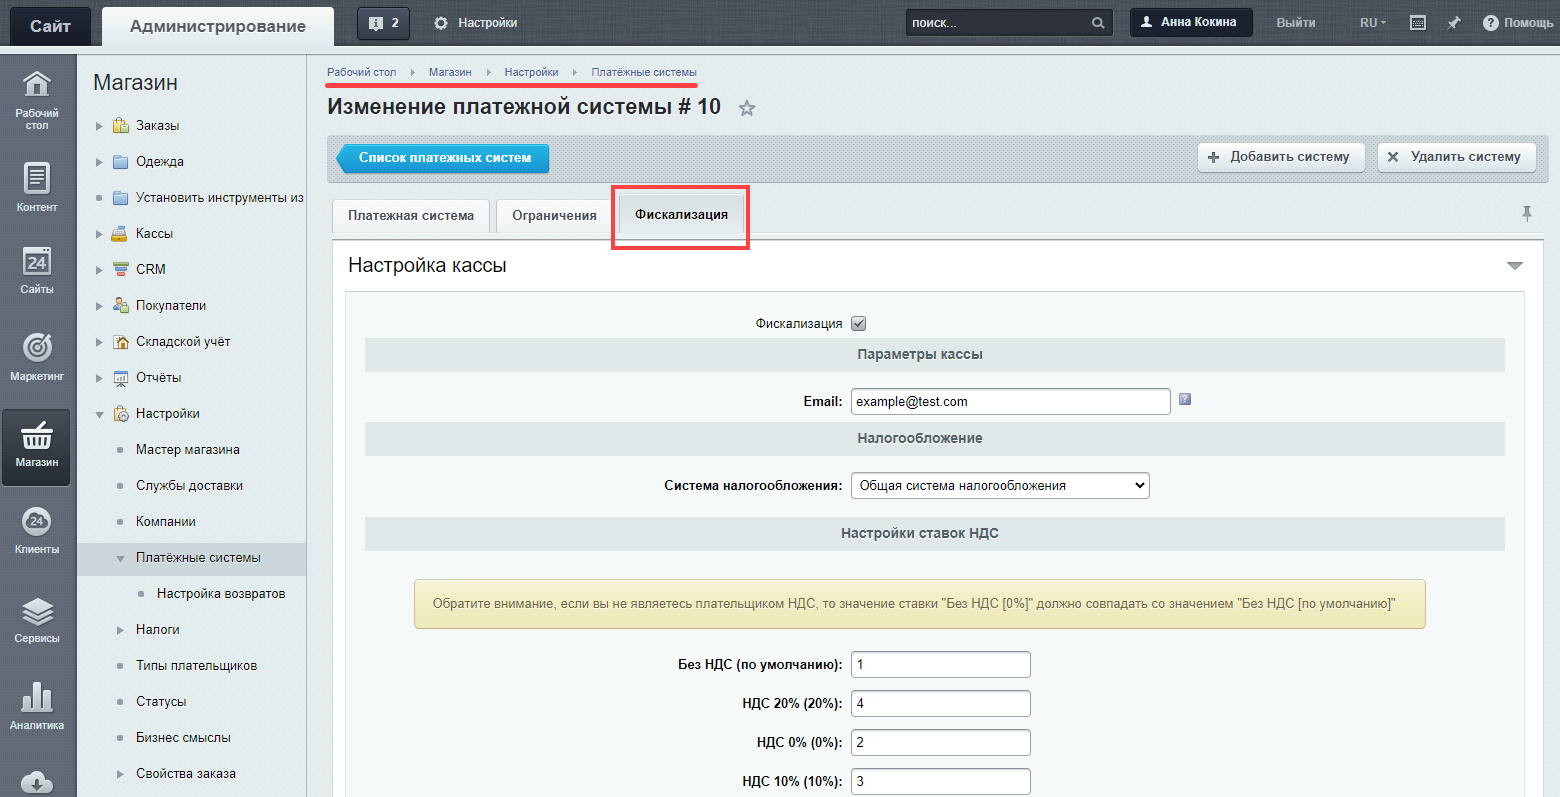Expand the Кассы tree arrow

[x=99, y=234]
